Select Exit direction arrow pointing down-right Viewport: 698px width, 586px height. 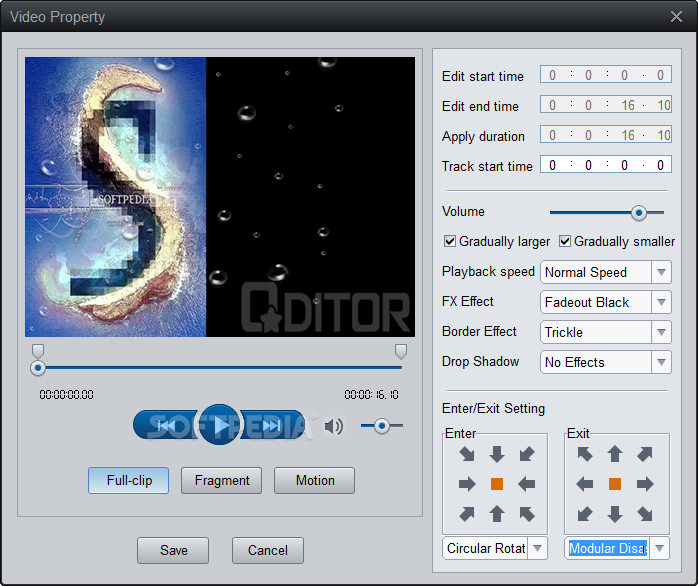645,514
